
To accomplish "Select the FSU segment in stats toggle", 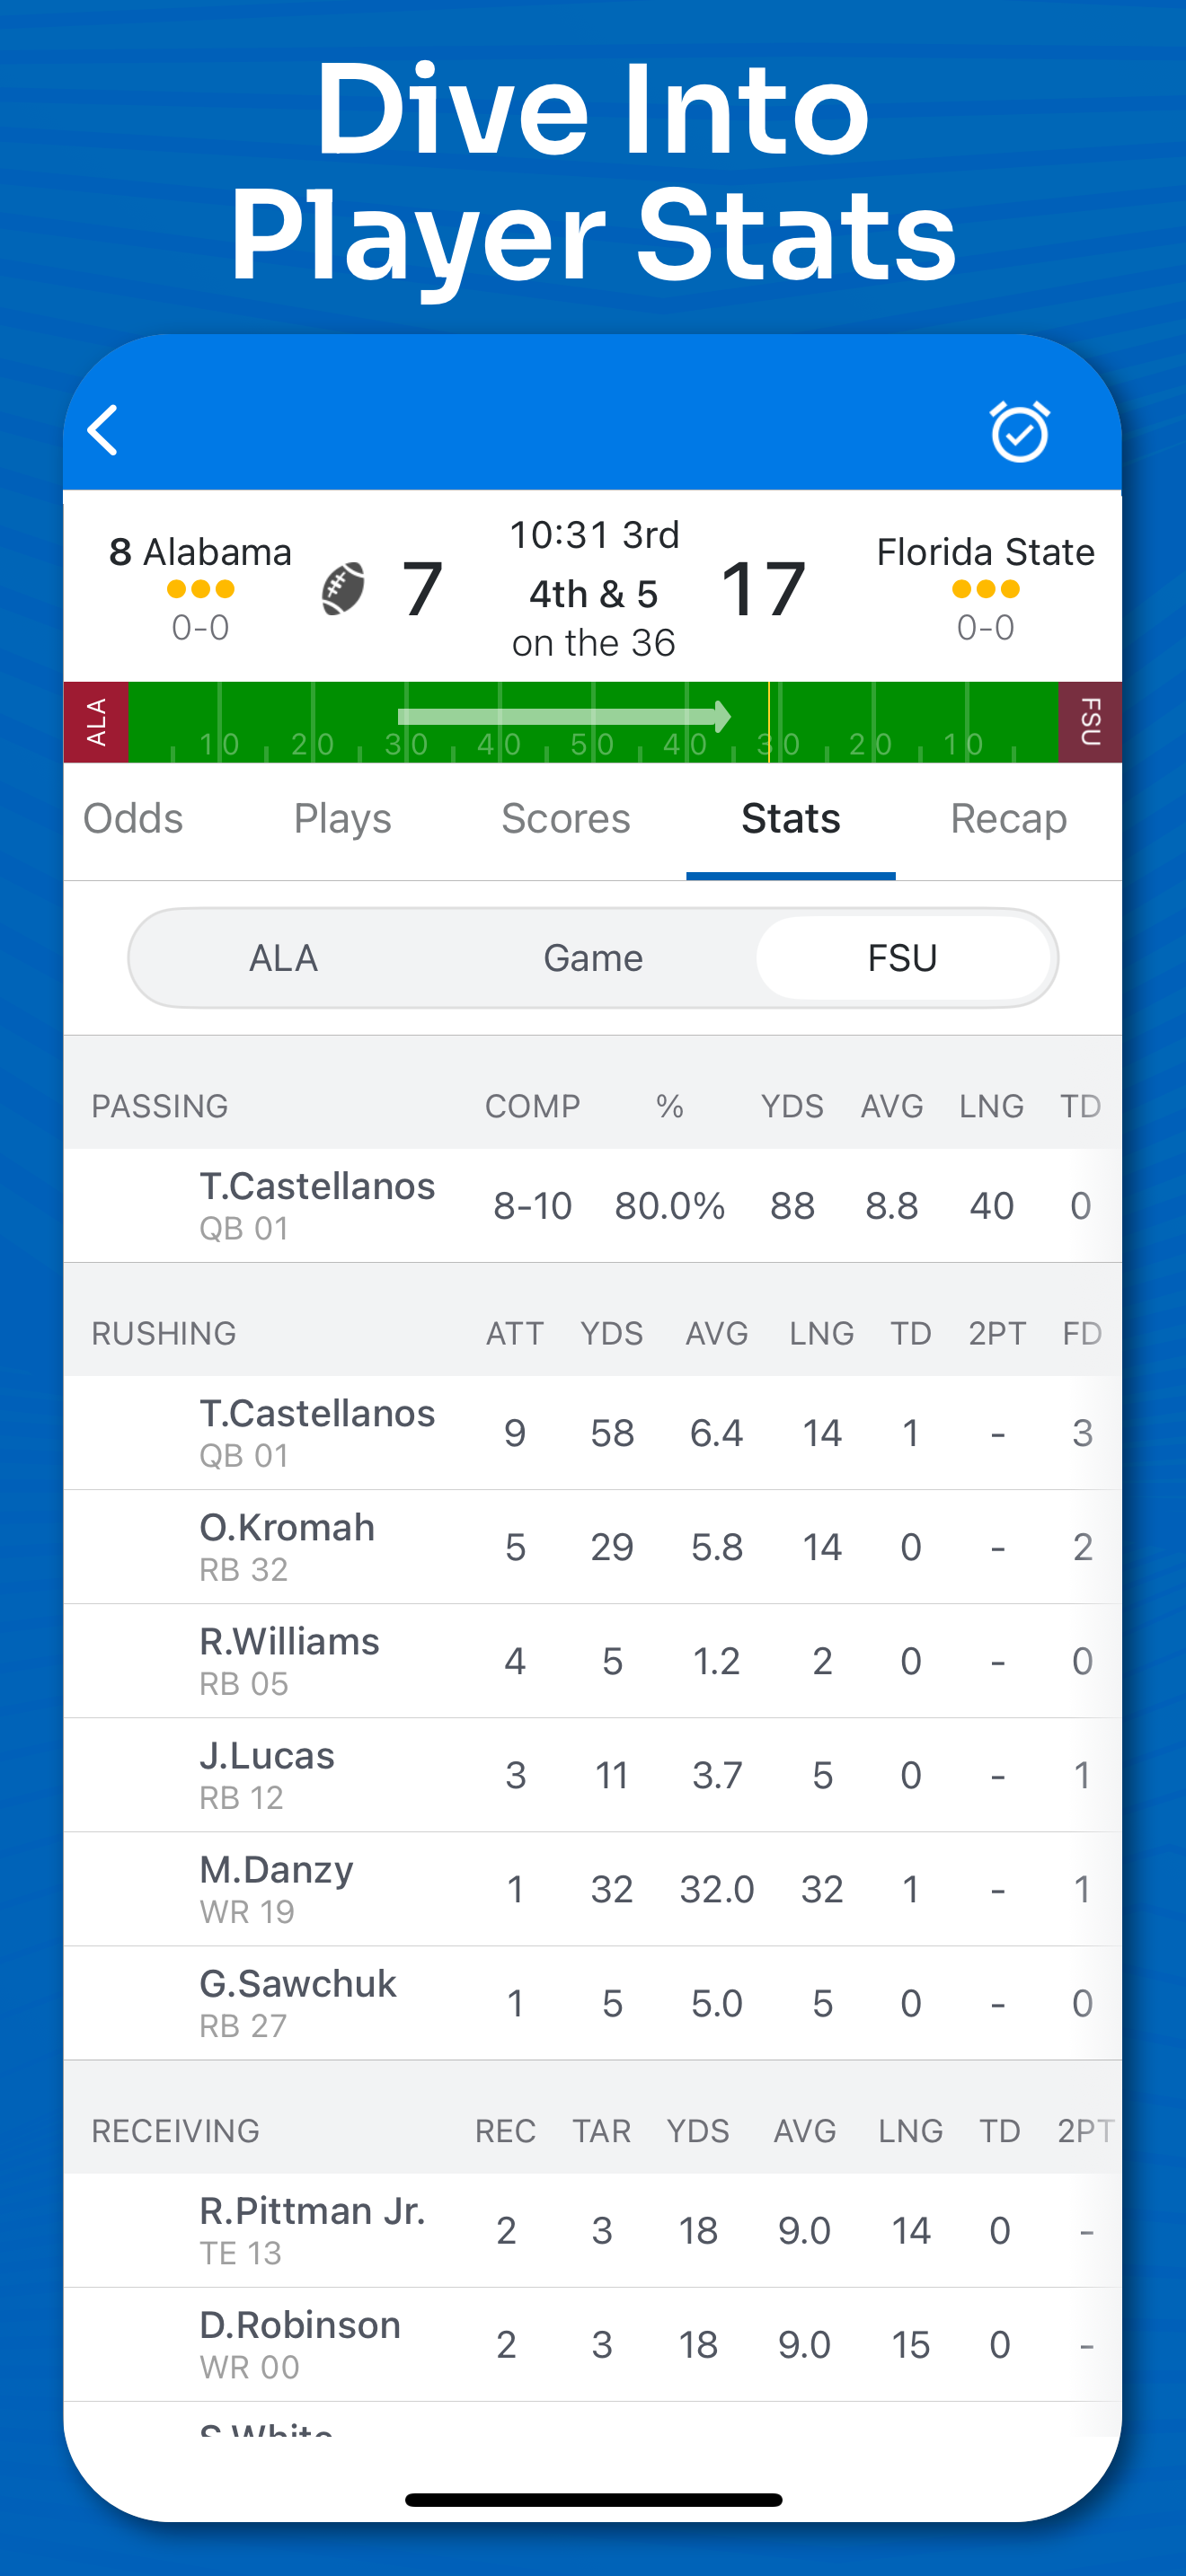I will [x=902, y=958].
